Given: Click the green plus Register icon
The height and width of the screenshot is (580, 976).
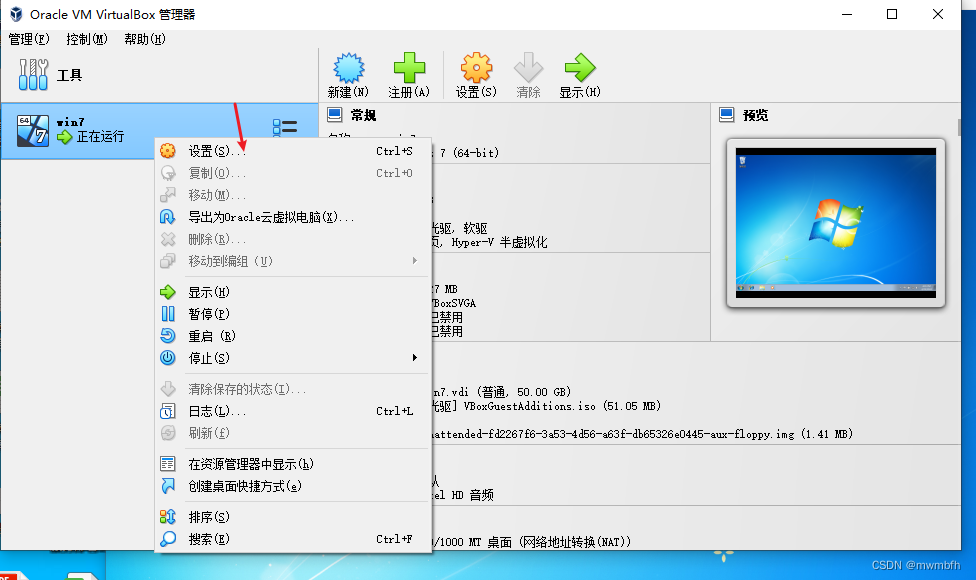Looking at the screenshot, I should (409, 67).
